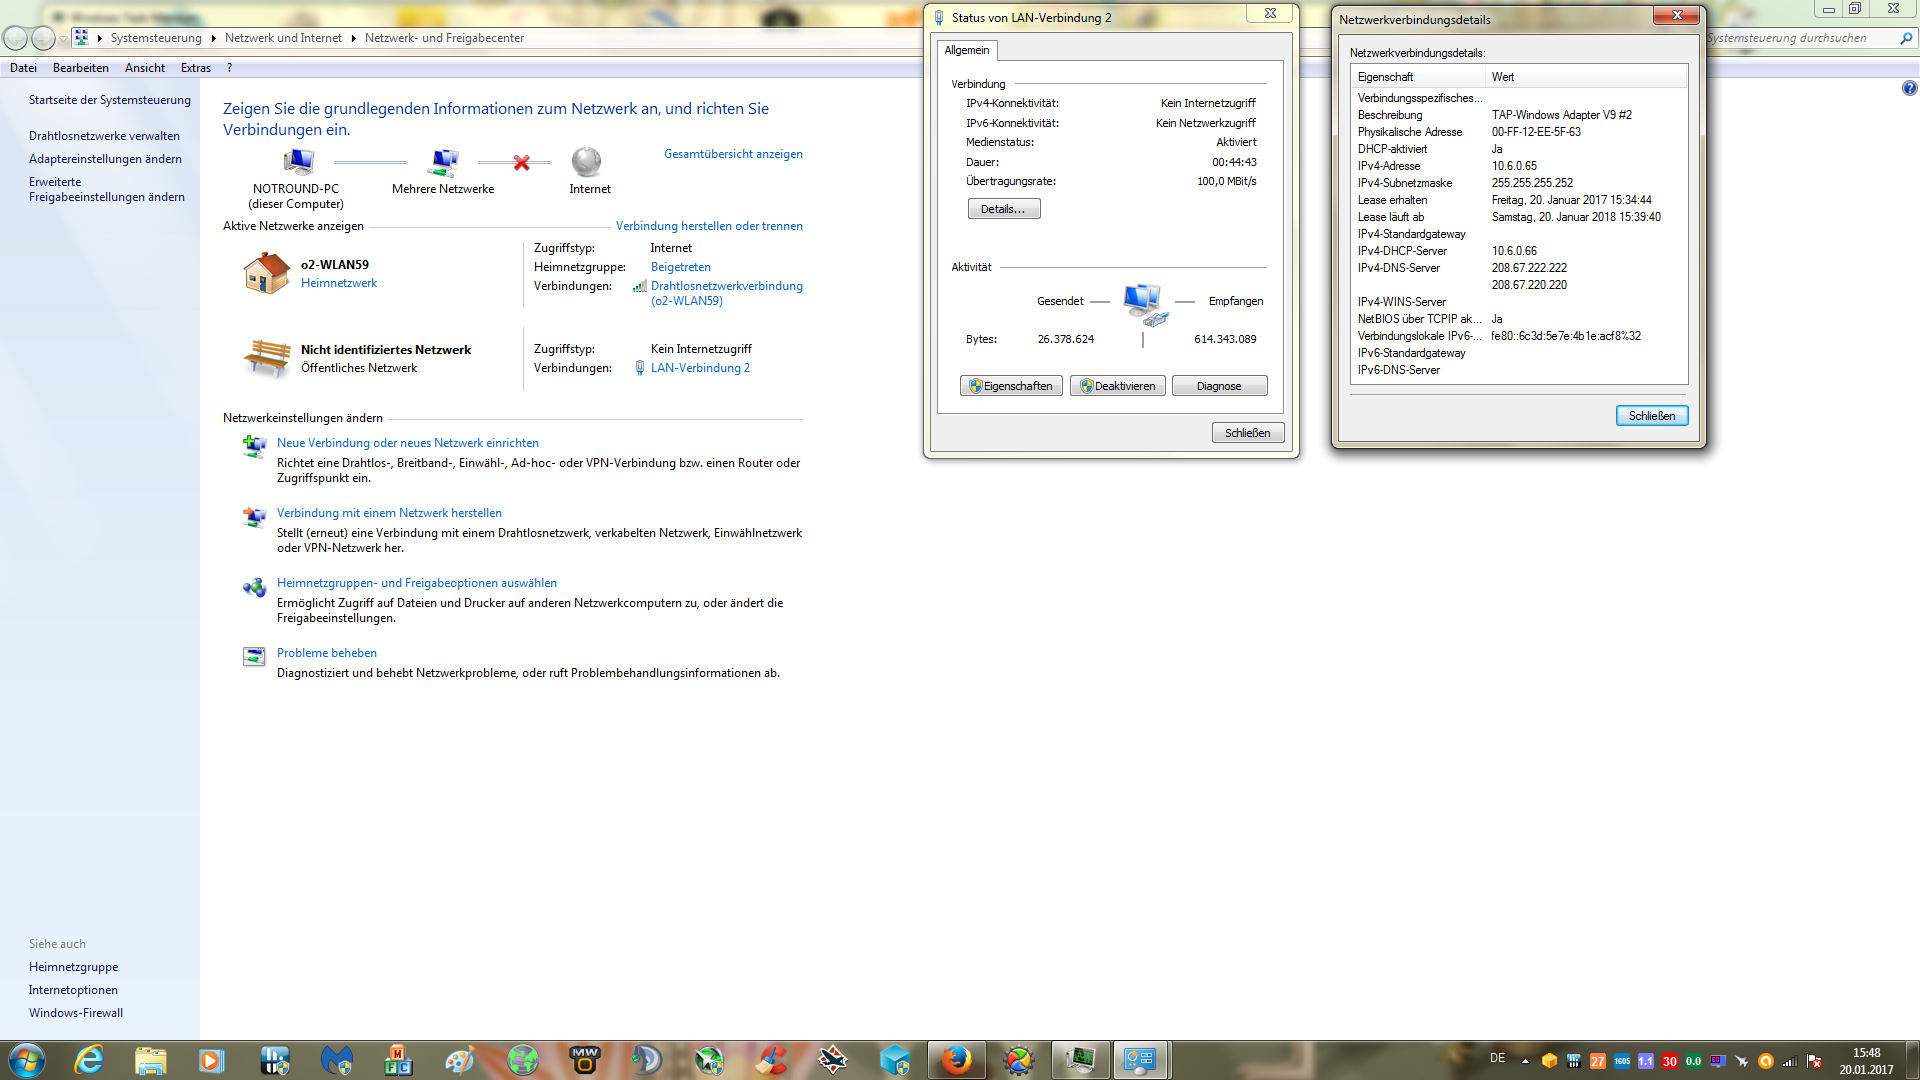Show hidden system tray icons
Image resolution: width=1920 pixels, height=1080 pixels.
(x=1525, y=1061)
